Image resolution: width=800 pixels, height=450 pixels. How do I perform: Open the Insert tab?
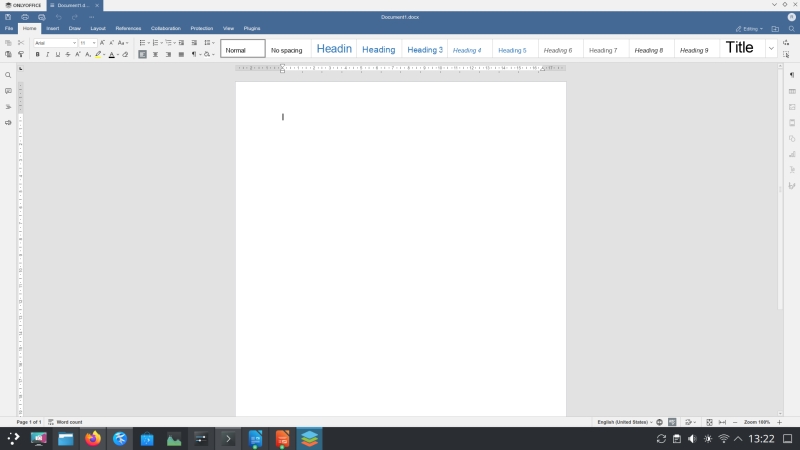(x=53, y=28)
